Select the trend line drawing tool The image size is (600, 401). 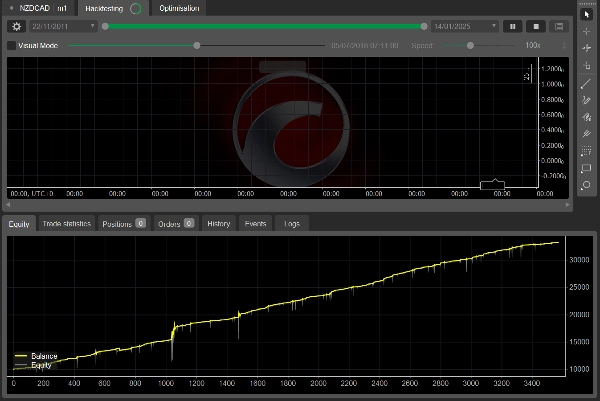click(586, 83)
